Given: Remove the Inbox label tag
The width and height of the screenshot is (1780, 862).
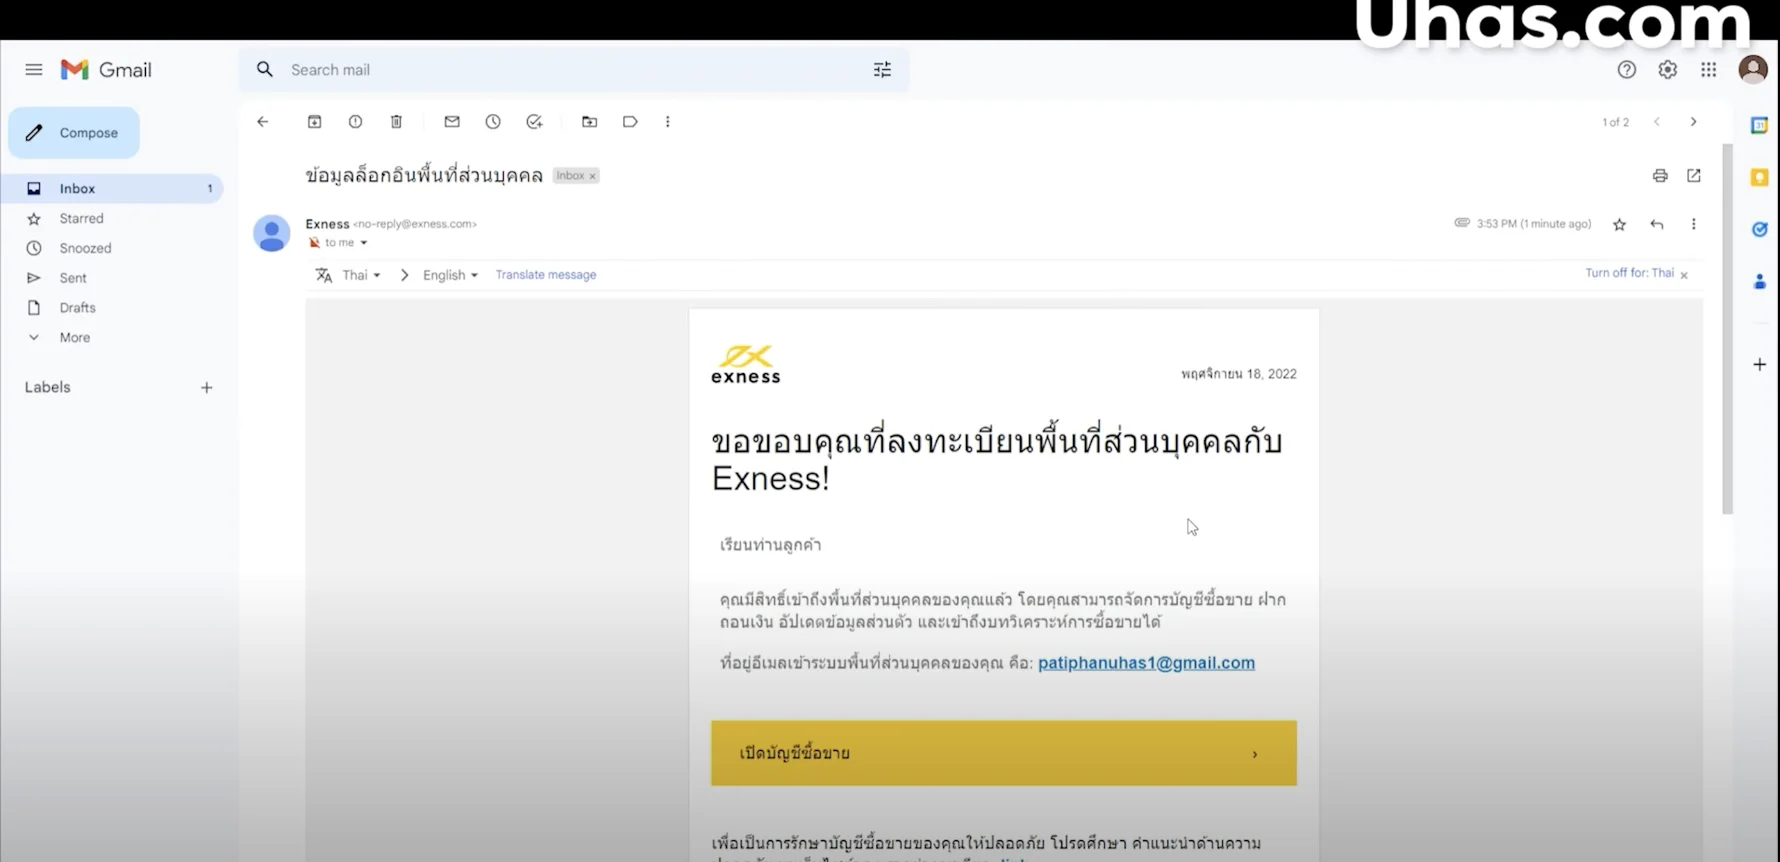Looking at the screenshot, I should [x=593, y=176].
